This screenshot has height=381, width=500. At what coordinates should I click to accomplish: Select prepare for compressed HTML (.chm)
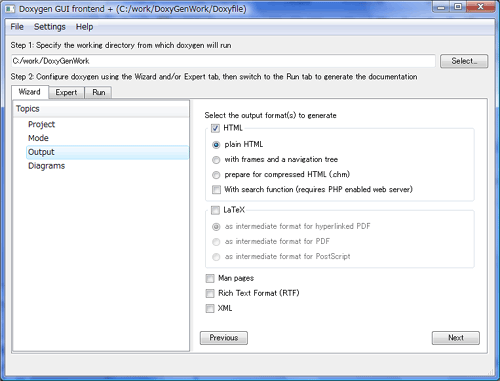click(216, 175)
